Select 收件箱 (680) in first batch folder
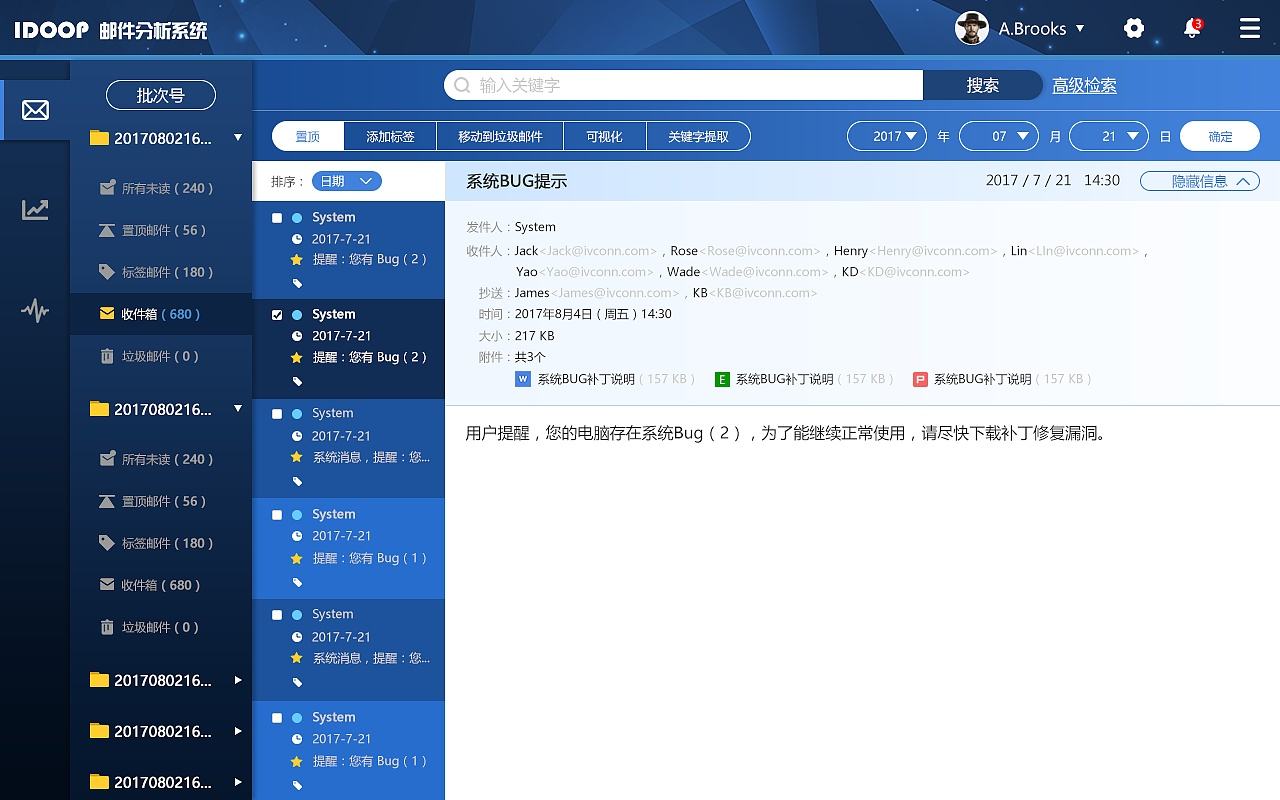Screen dimensions: 1280x800 click(x=161, y=314)
